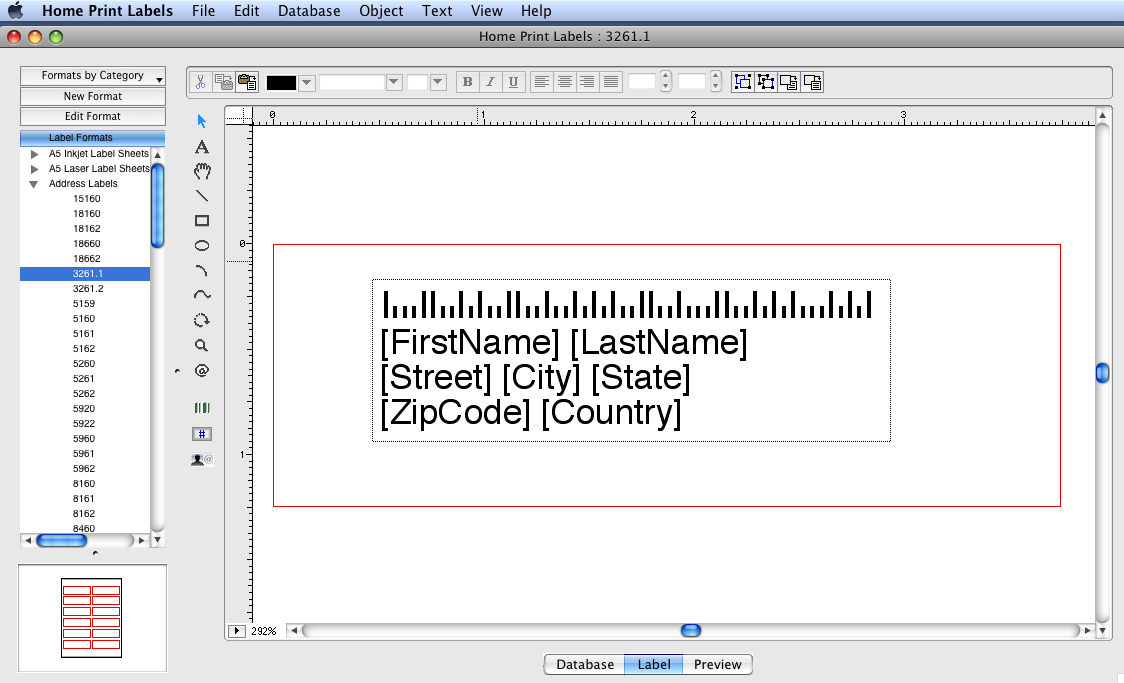Expand the A5 Inkjet Label Sheets group
This screenshot has width=1124, height=683.
(x=35, y=154)
